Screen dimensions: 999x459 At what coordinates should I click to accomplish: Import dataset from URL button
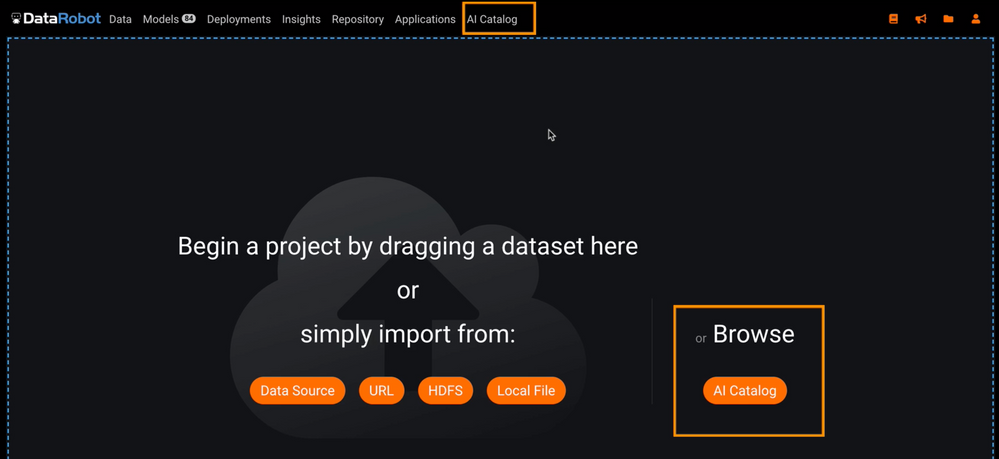point(382,391)
